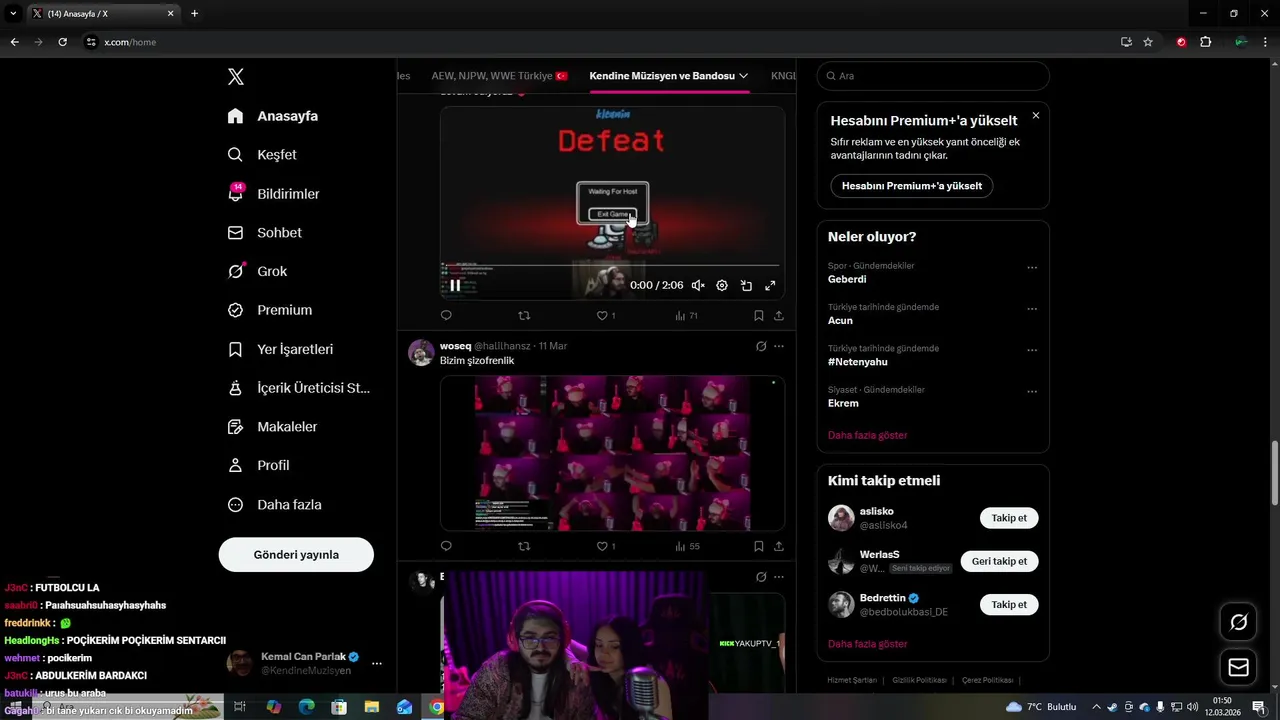1280x720 pixels.
Task: Follow back WerlasS
Action: 999,561
